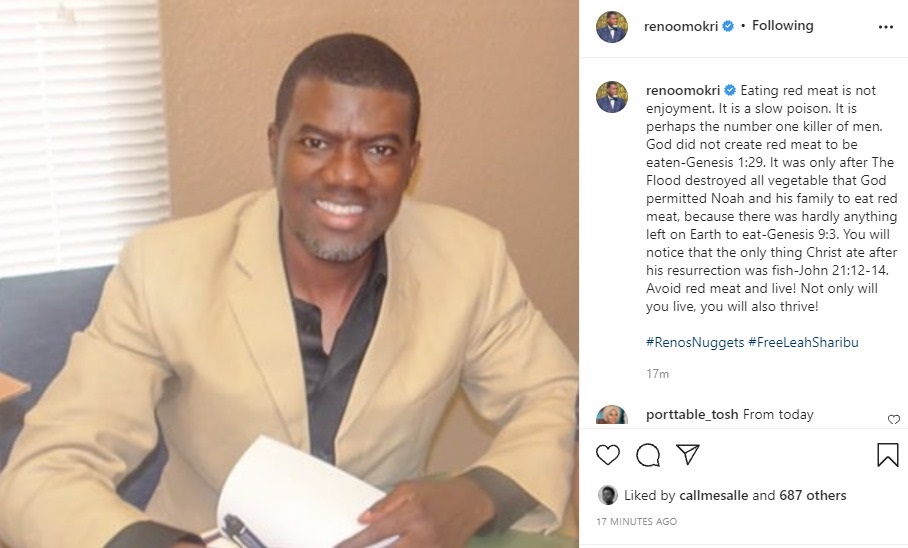Open the #RenosNuggets hashtag
Screen dimensions: 908x548
(x=695, y=342)
